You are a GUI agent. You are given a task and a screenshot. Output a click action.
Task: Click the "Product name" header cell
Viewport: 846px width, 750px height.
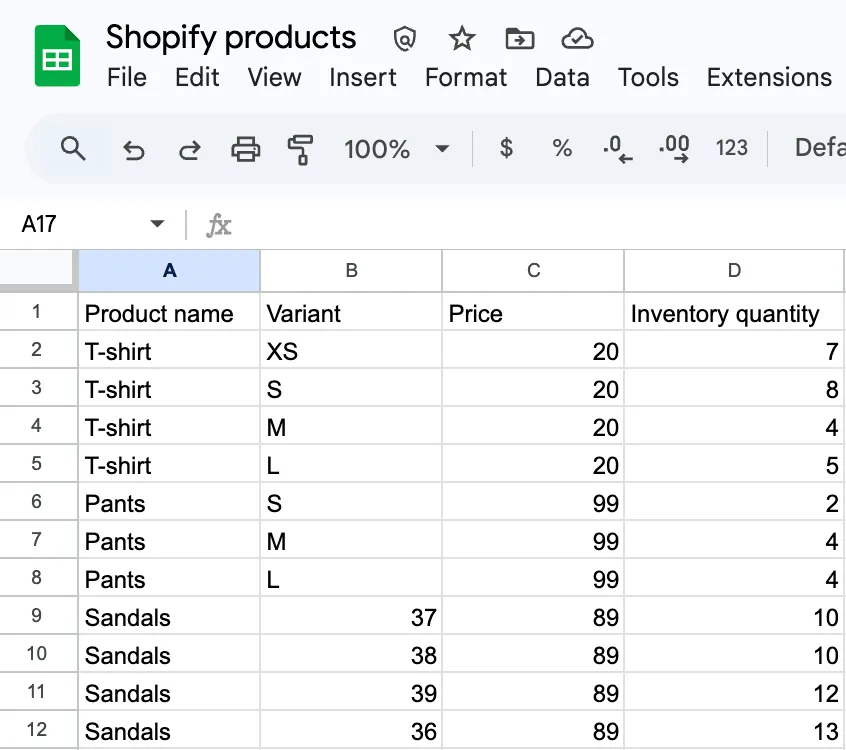click(169, 312)
